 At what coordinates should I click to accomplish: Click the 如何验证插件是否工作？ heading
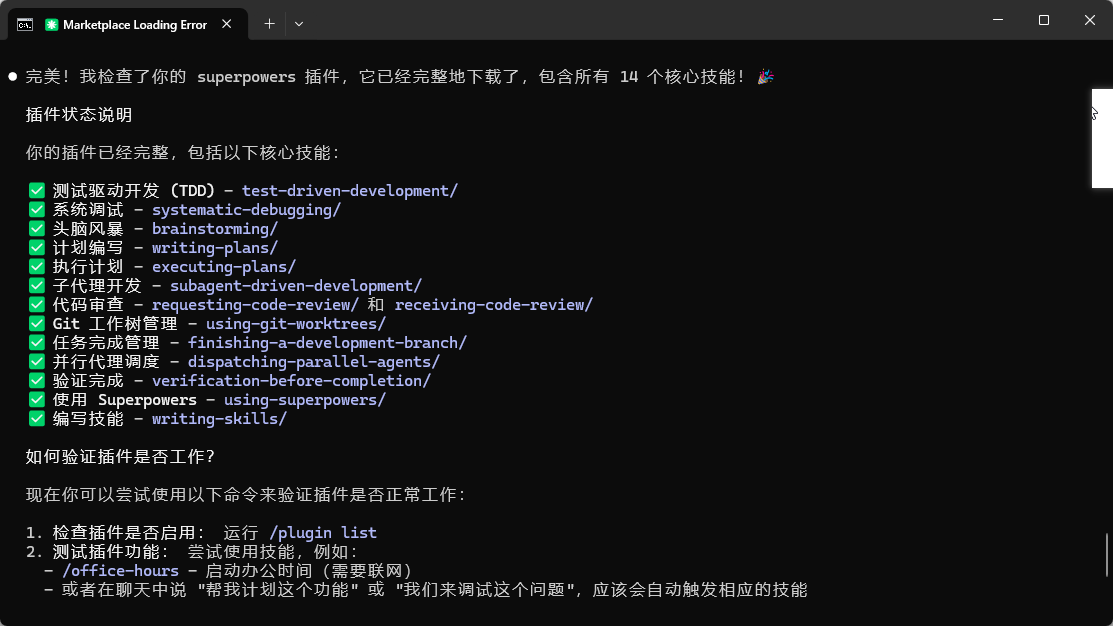(x=120, y=457)
